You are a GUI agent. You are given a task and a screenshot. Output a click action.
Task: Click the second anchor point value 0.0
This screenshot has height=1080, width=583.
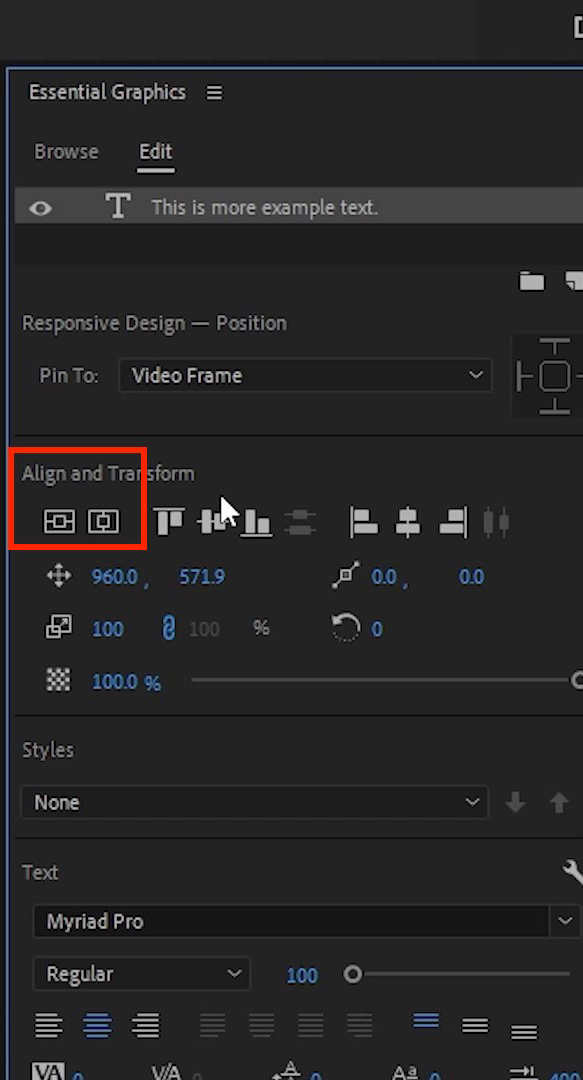(x=471, y=577)
